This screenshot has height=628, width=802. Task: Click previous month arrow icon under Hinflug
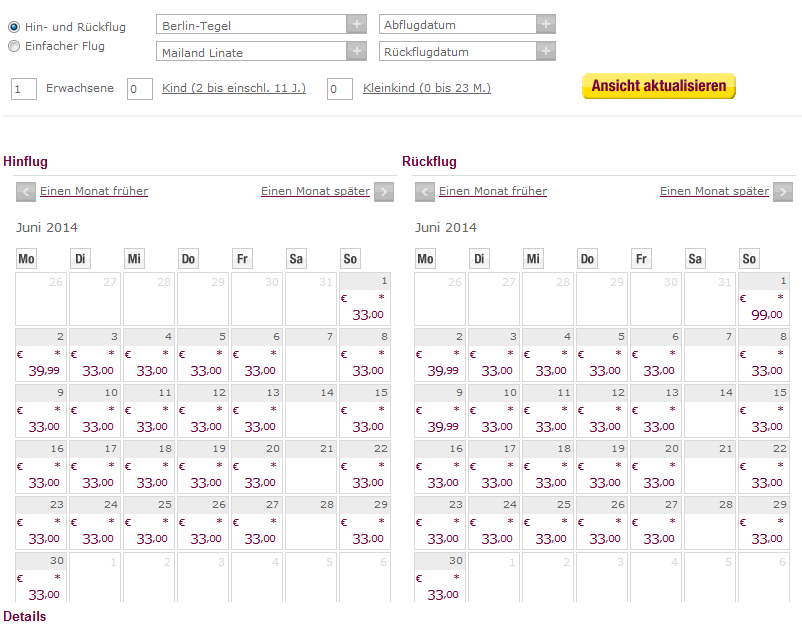26,192
